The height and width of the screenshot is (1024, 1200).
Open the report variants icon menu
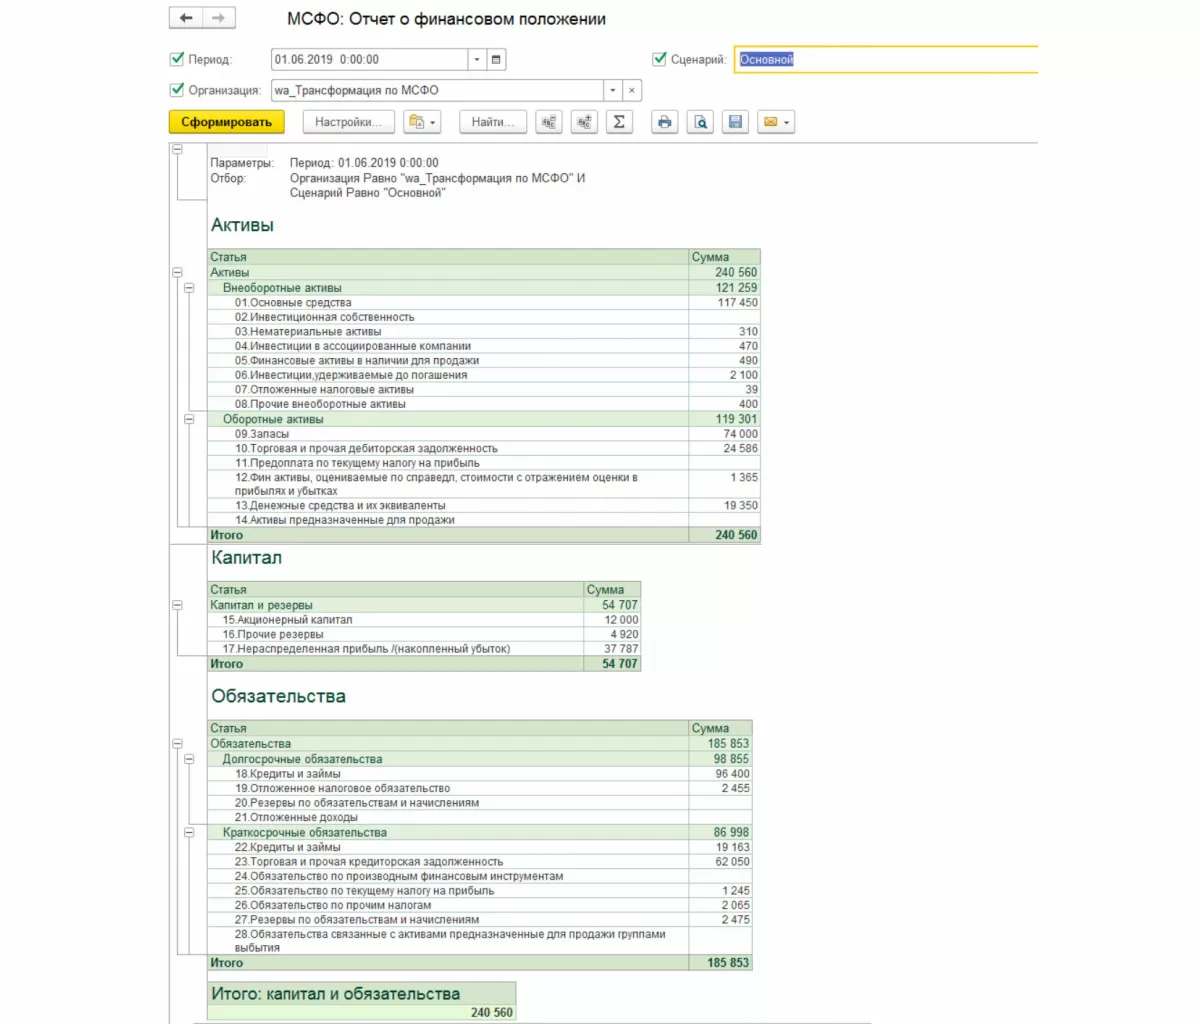(x=422, y=122)
